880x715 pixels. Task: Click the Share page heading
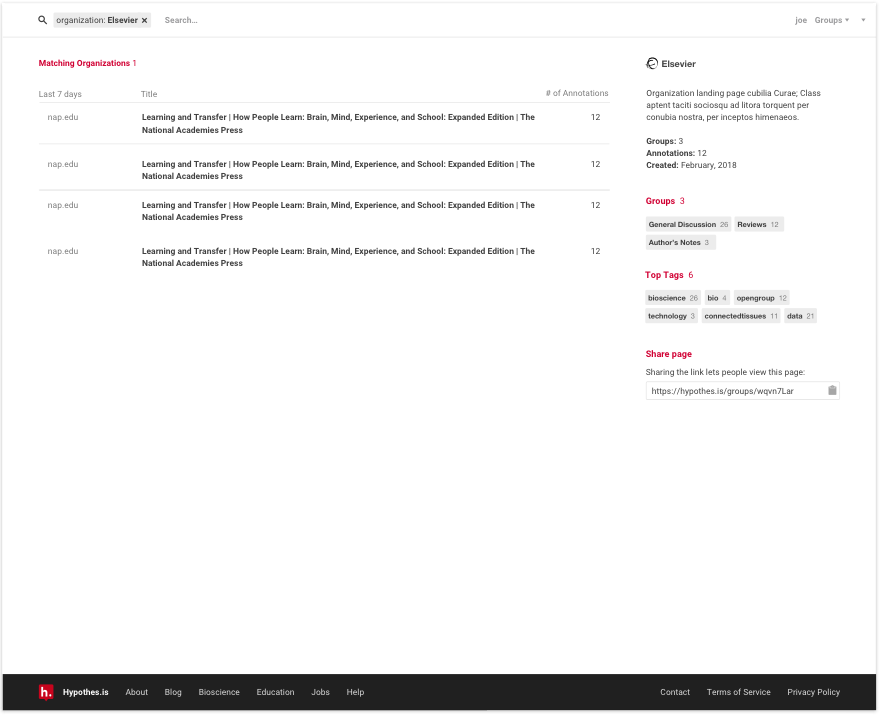[x=668, y=354]
